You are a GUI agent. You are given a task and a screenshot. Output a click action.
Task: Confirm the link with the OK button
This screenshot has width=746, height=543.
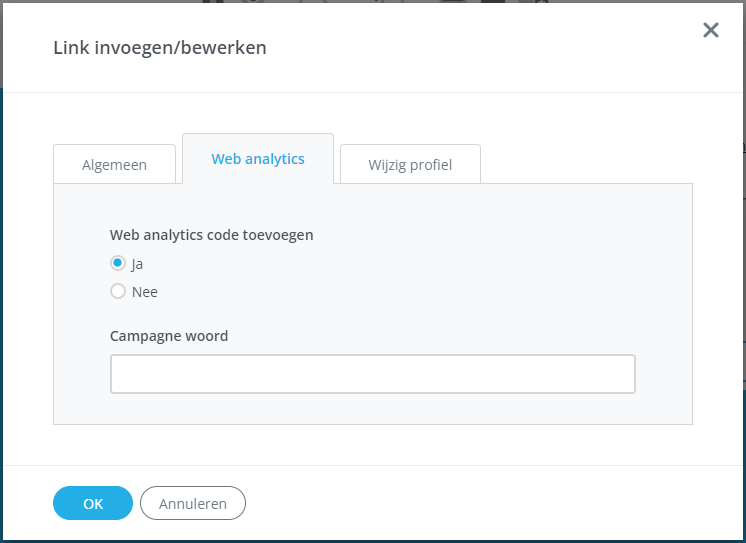pos(93,504)
